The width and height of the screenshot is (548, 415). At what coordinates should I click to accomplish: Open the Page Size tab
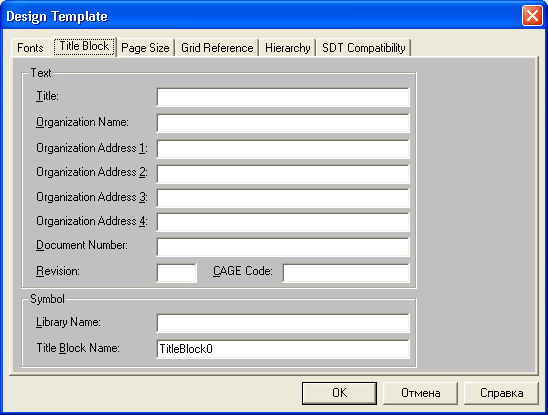(x=145, y=48)
